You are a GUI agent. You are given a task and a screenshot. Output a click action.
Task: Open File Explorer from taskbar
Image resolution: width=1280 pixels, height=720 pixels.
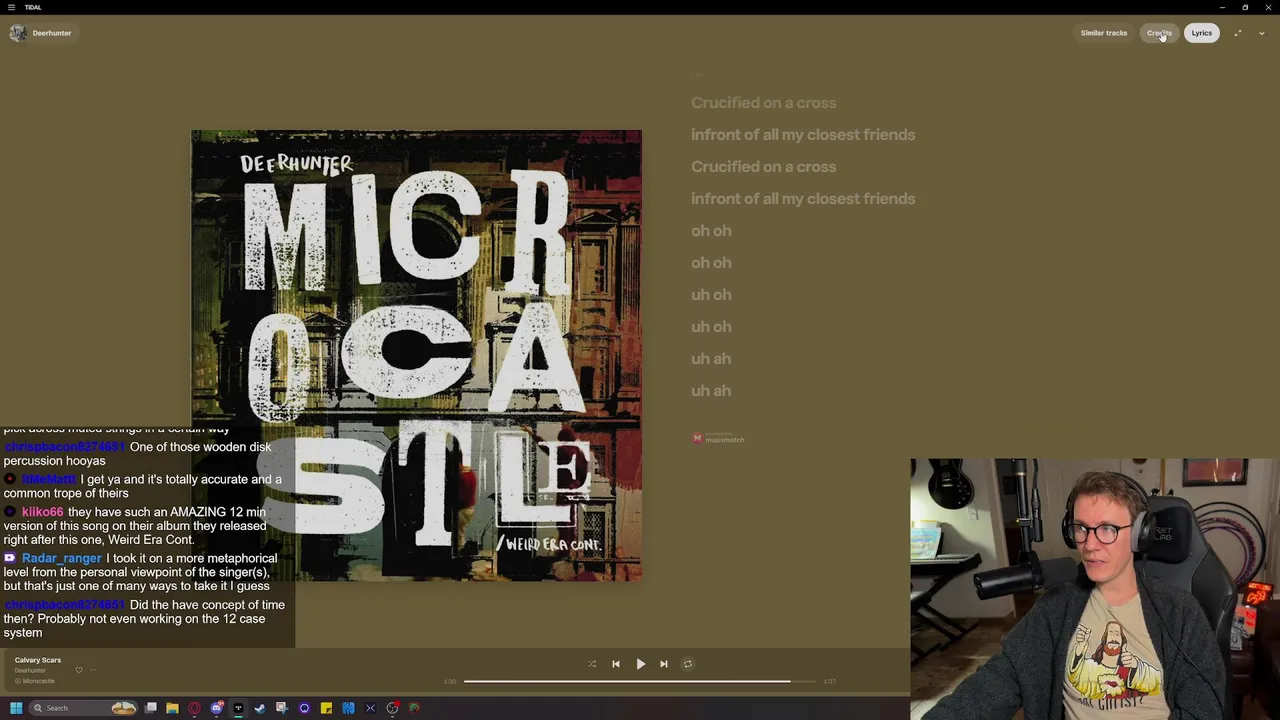(172, 708)
